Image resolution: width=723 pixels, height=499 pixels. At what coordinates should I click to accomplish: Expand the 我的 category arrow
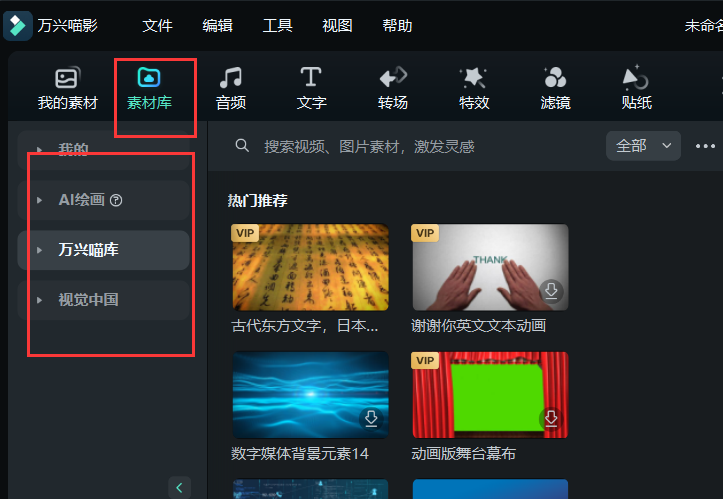pyautogui.click(x=40, y=149)
